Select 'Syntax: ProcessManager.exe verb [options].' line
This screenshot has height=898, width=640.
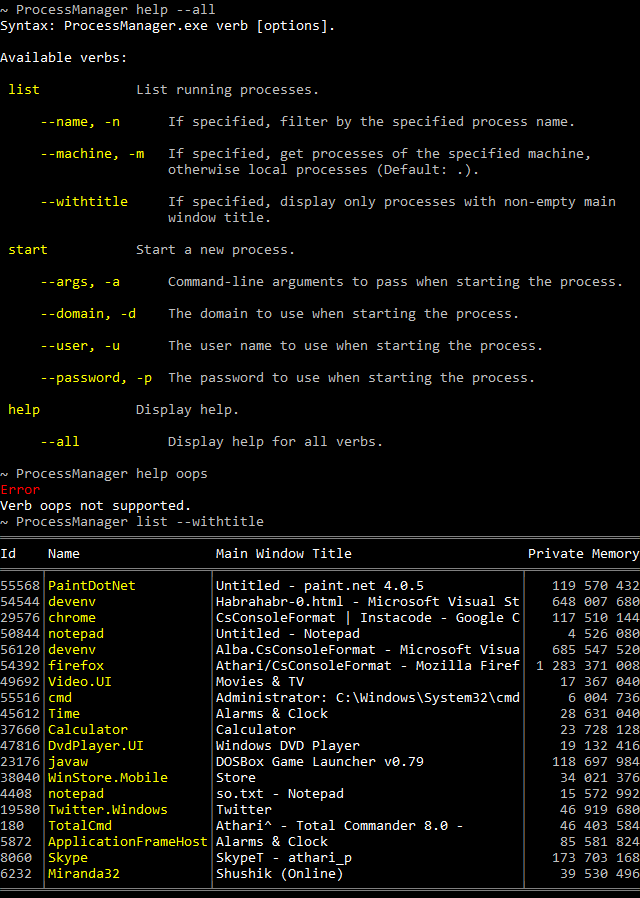(168, 26)
